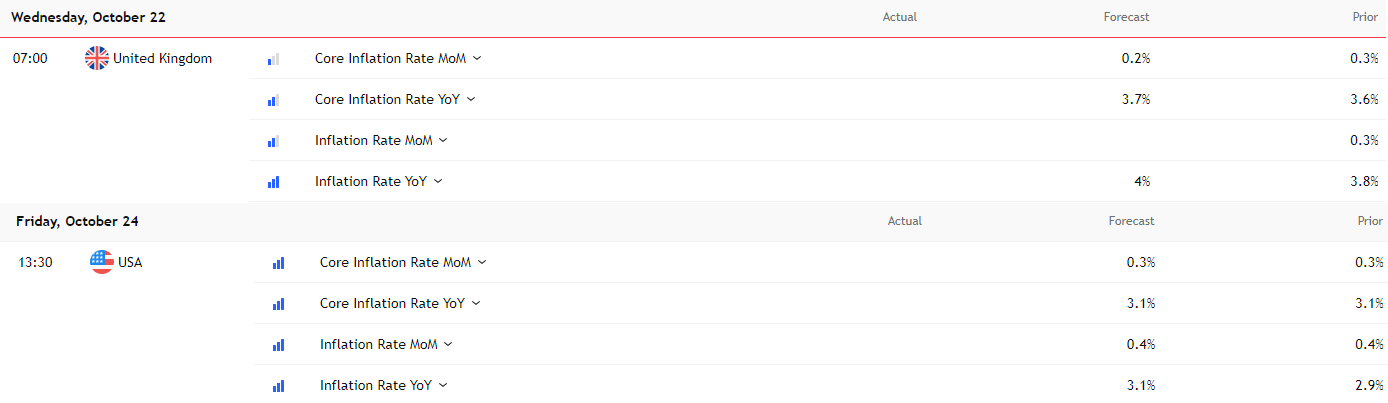Click the Prior header for October 24
Screen dimensions: 1388x403
click(x=1369, y=221)
